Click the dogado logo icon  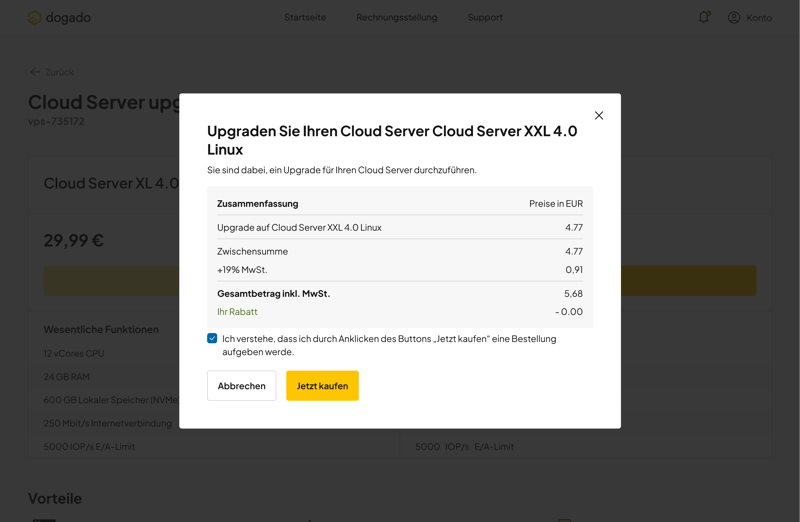(34, 18)
